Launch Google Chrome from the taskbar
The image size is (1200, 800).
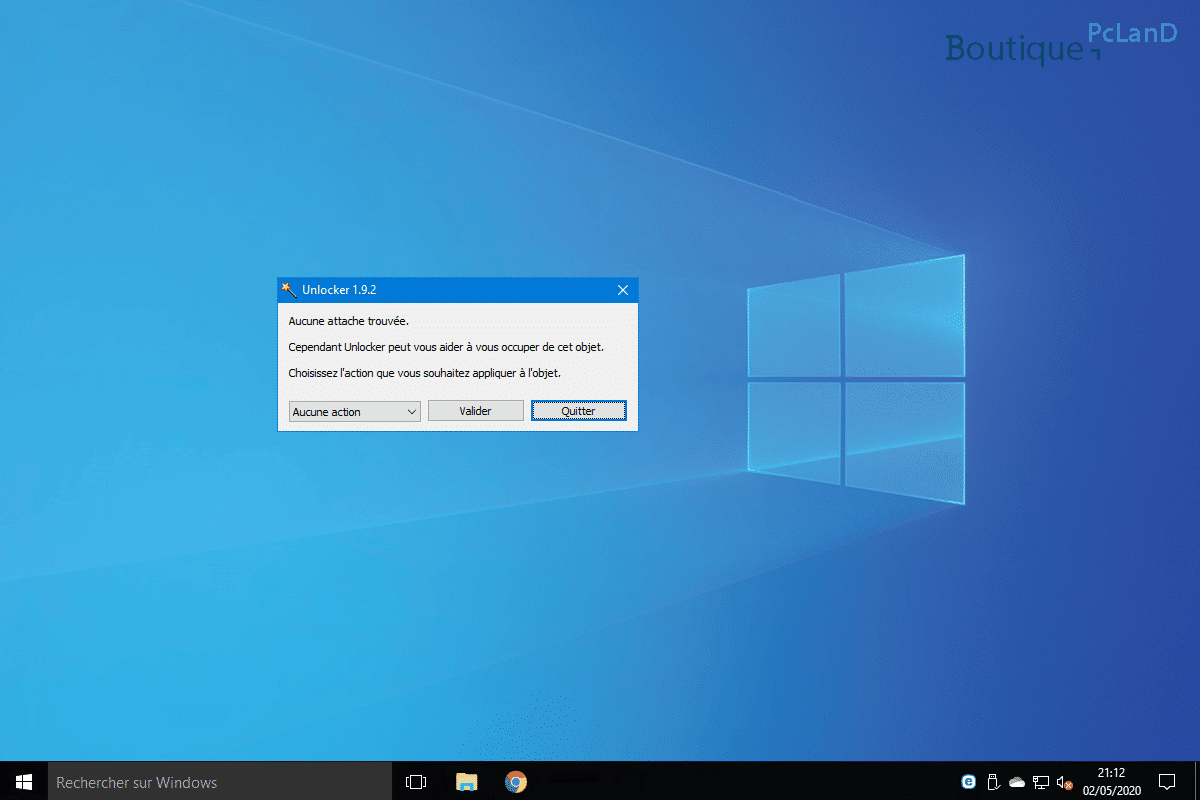click(x=515, y=782)
